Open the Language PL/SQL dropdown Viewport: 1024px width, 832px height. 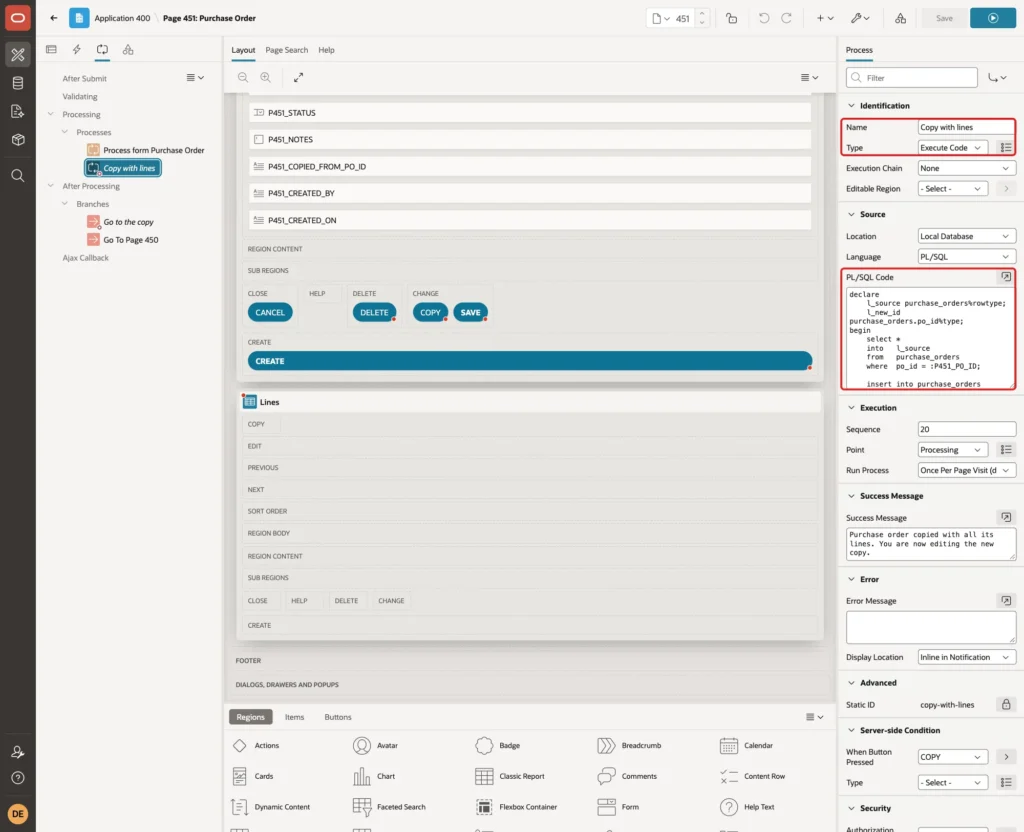pos(966,257)
